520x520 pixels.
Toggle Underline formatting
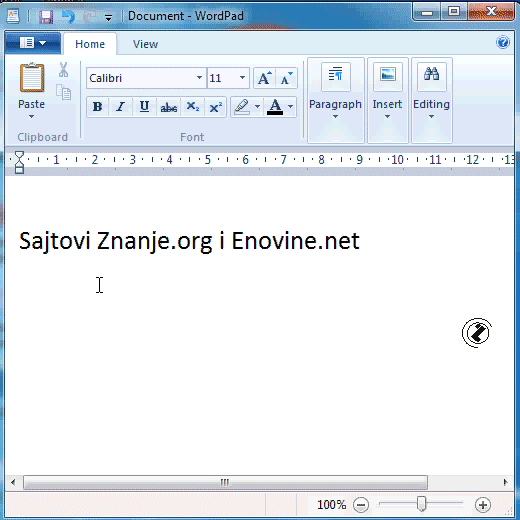click(x=144, y=107)
